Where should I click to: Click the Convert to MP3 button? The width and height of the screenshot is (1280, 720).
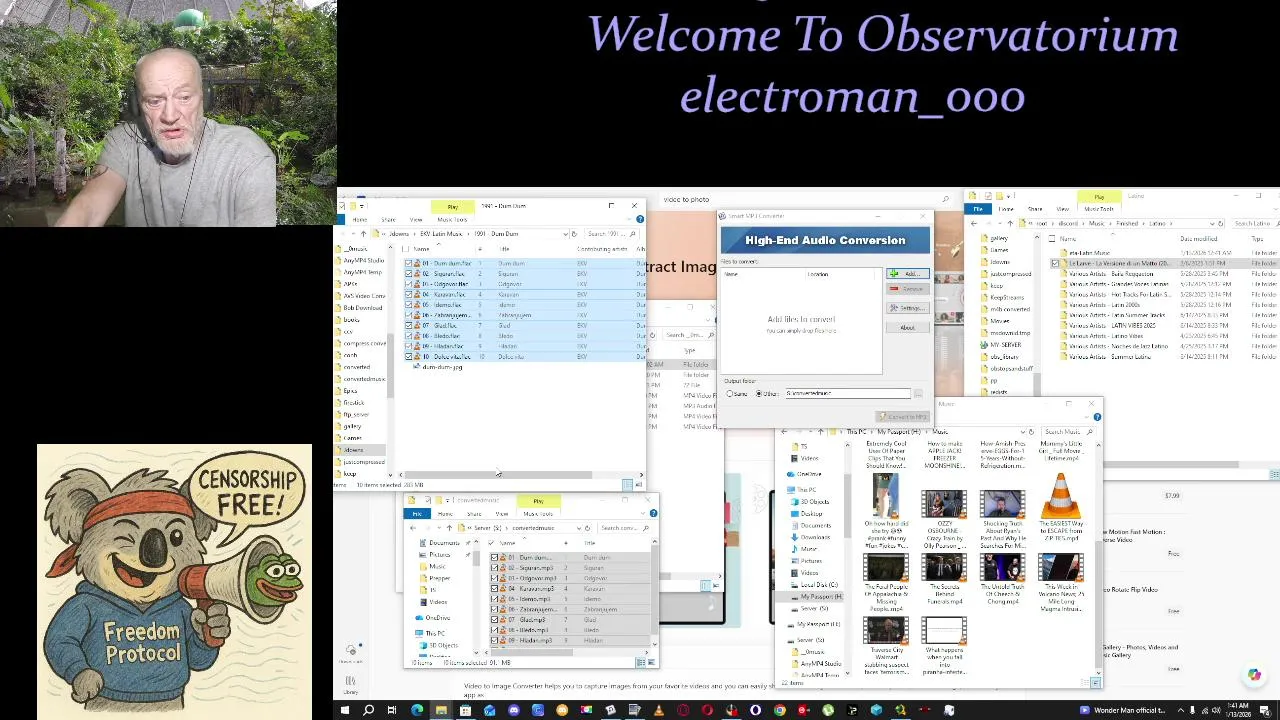(902, 417)
